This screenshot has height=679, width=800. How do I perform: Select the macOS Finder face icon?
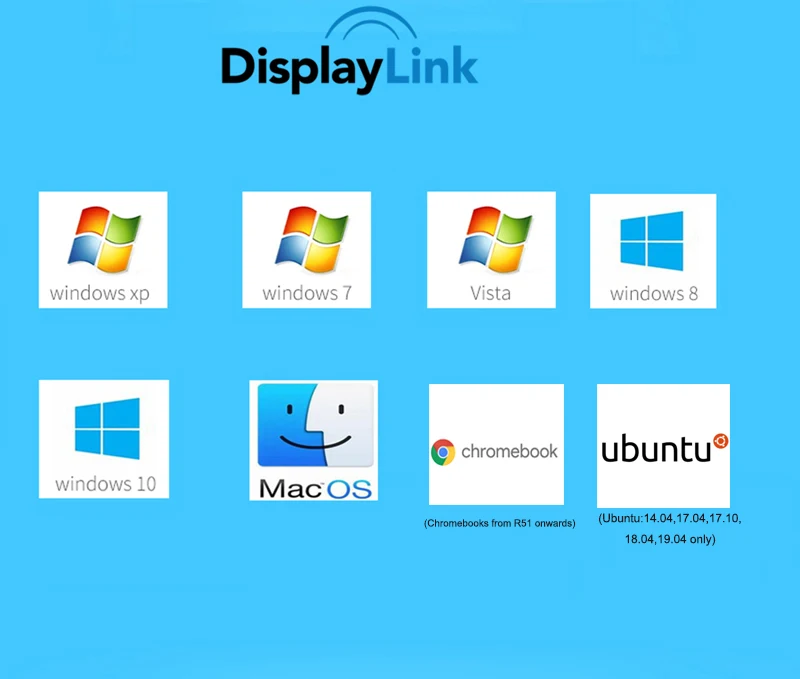click(x=316, y=425)
